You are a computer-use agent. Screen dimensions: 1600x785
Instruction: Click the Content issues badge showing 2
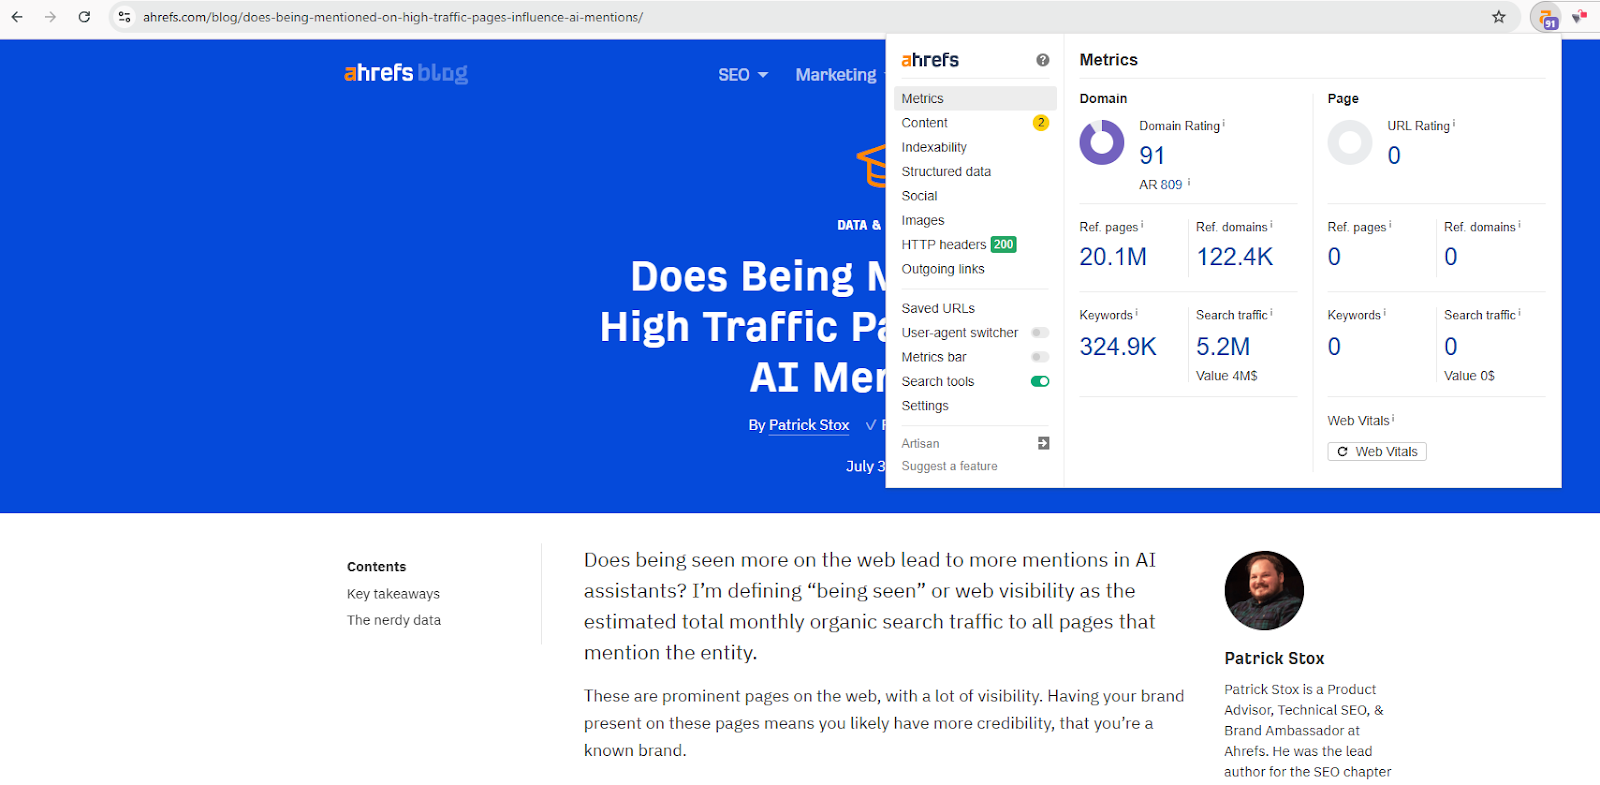tap(1041, 122)
